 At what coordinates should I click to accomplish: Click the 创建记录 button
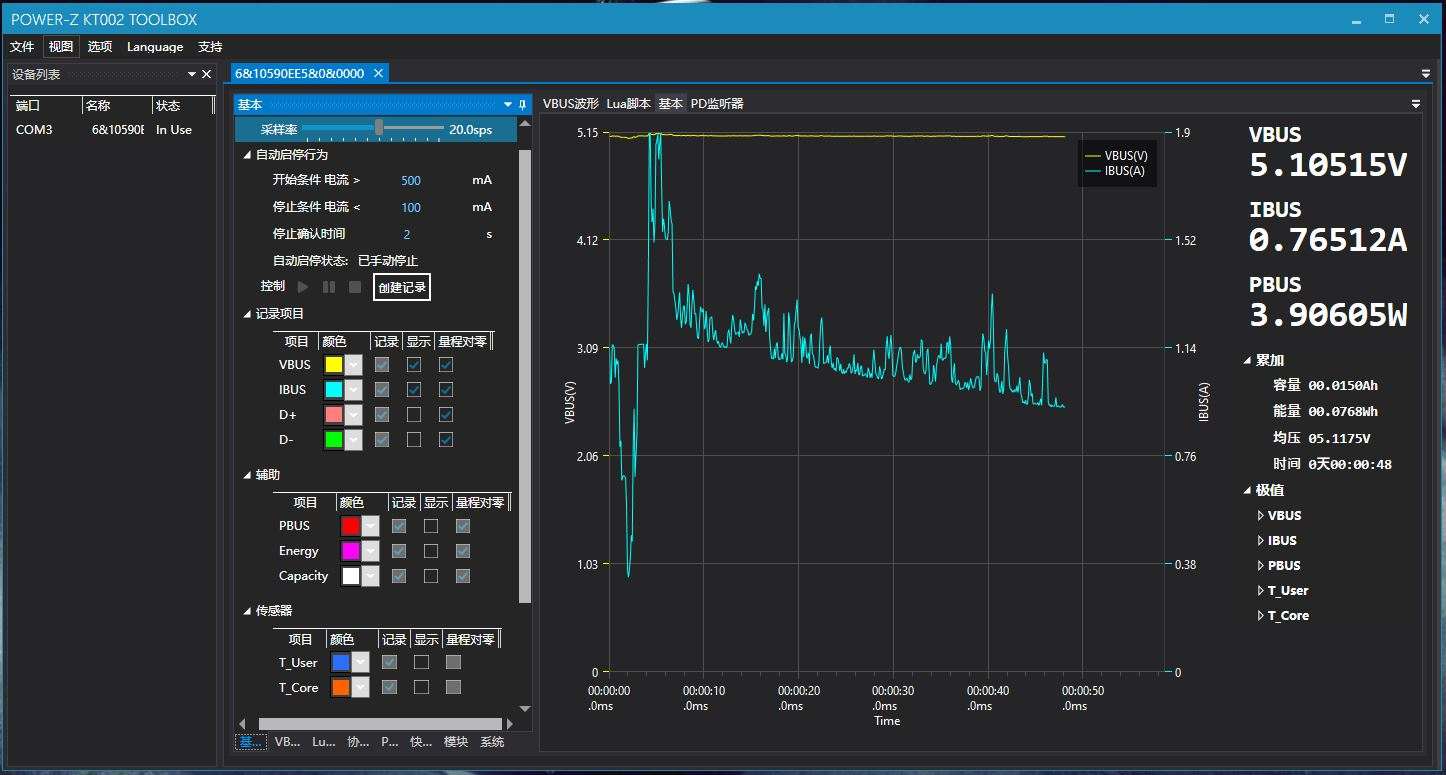[402, 287]
